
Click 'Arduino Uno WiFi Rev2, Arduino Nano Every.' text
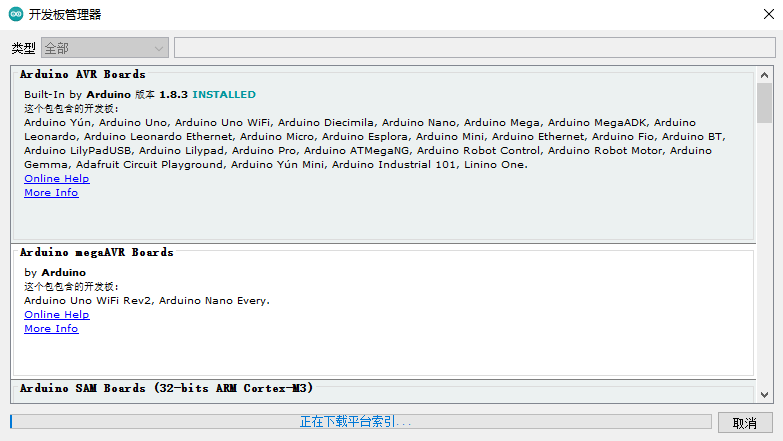[147, 300]
